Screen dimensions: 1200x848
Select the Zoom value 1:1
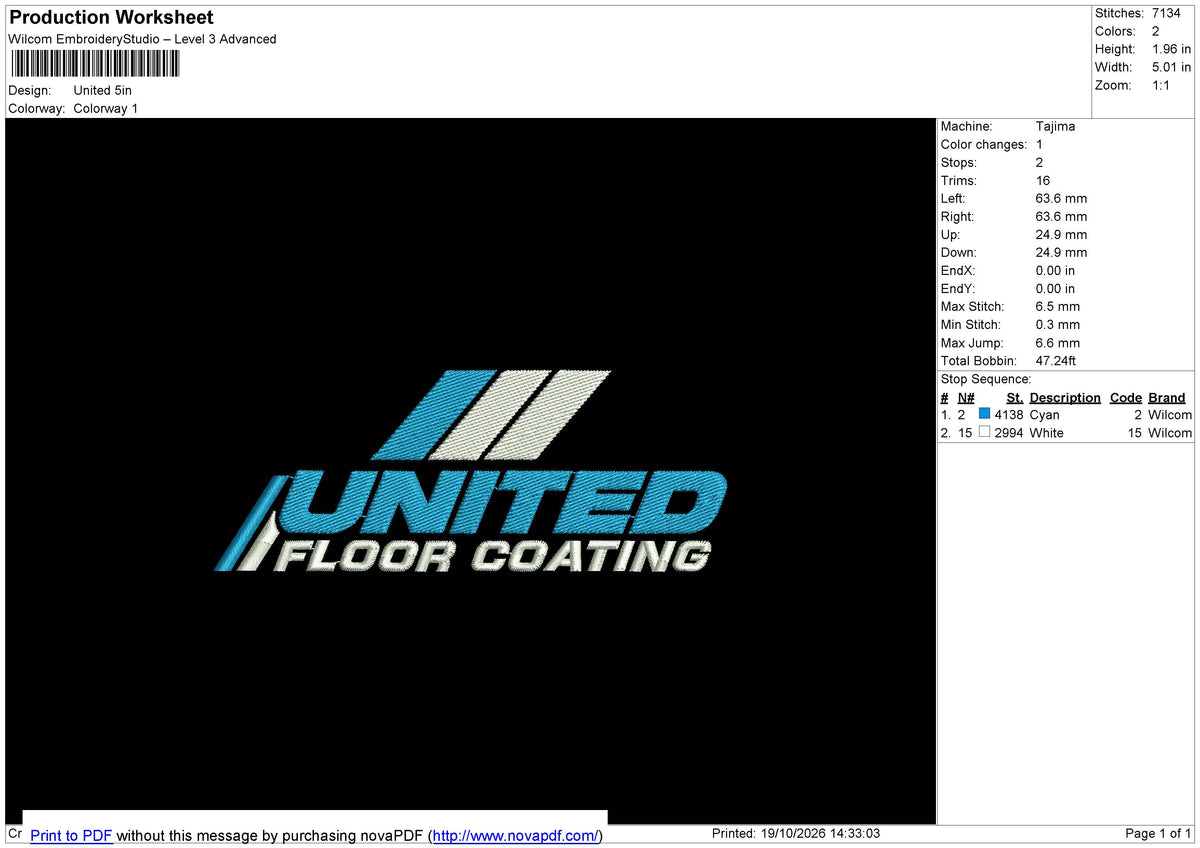coord(1161,85)
